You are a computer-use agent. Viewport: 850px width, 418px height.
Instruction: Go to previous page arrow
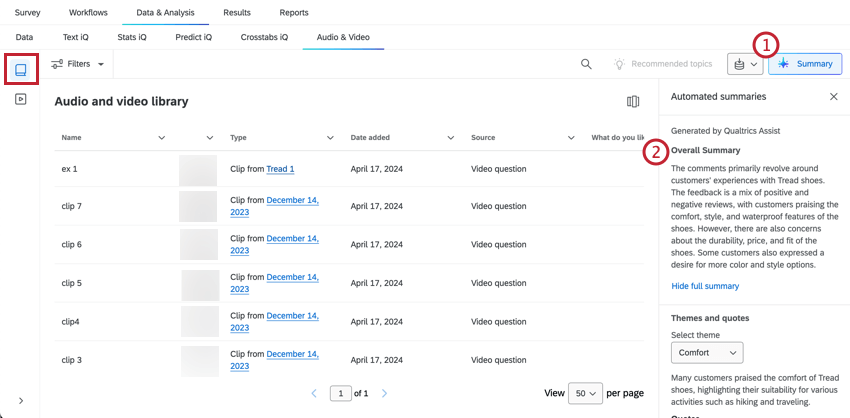314,394
